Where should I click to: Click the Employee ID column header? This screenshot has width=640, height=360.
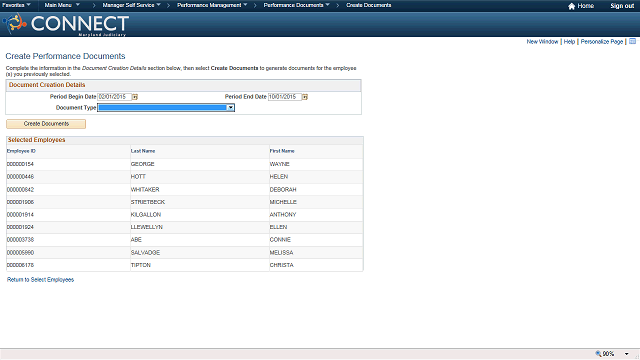pyautogui.click(x=21, y=151)
